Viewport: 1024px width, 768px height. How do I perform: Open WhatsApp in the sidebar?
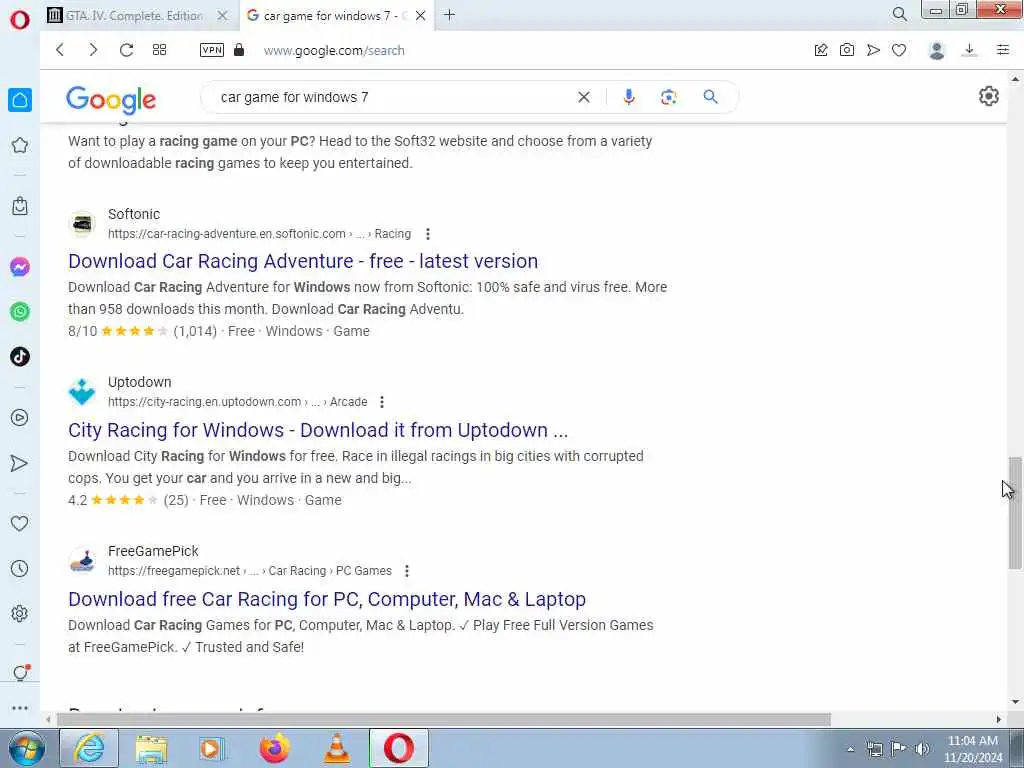click(20, 312)
